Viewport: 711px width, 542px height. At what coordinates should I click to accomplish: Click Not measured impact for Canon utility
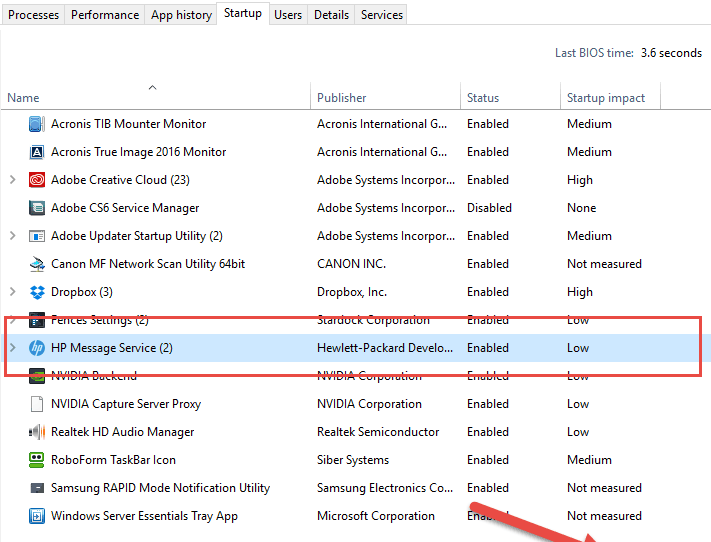pos(604,264)
